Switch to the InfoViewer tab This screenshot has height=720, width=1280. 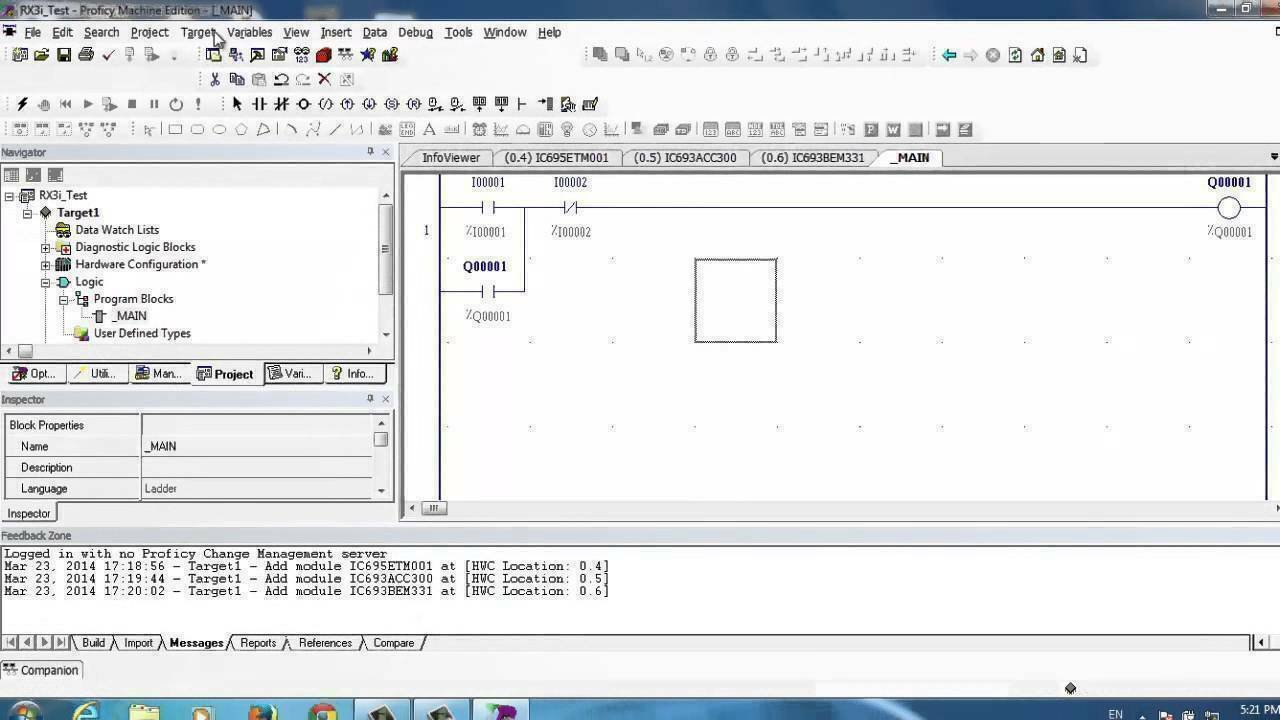450,157
